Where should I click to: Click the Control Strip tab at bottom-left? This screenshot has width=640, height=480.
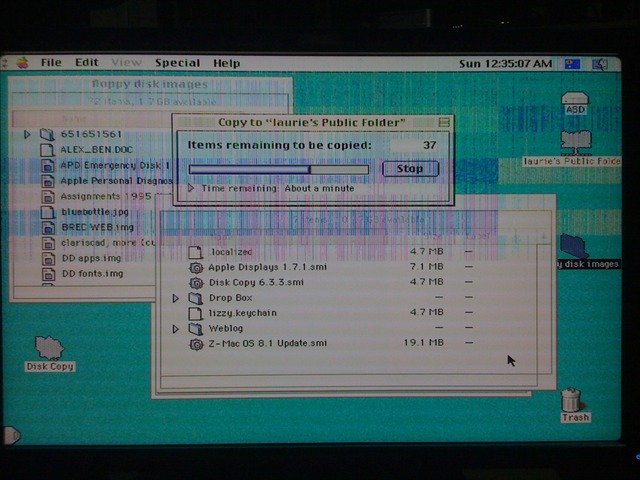[12, 435]
